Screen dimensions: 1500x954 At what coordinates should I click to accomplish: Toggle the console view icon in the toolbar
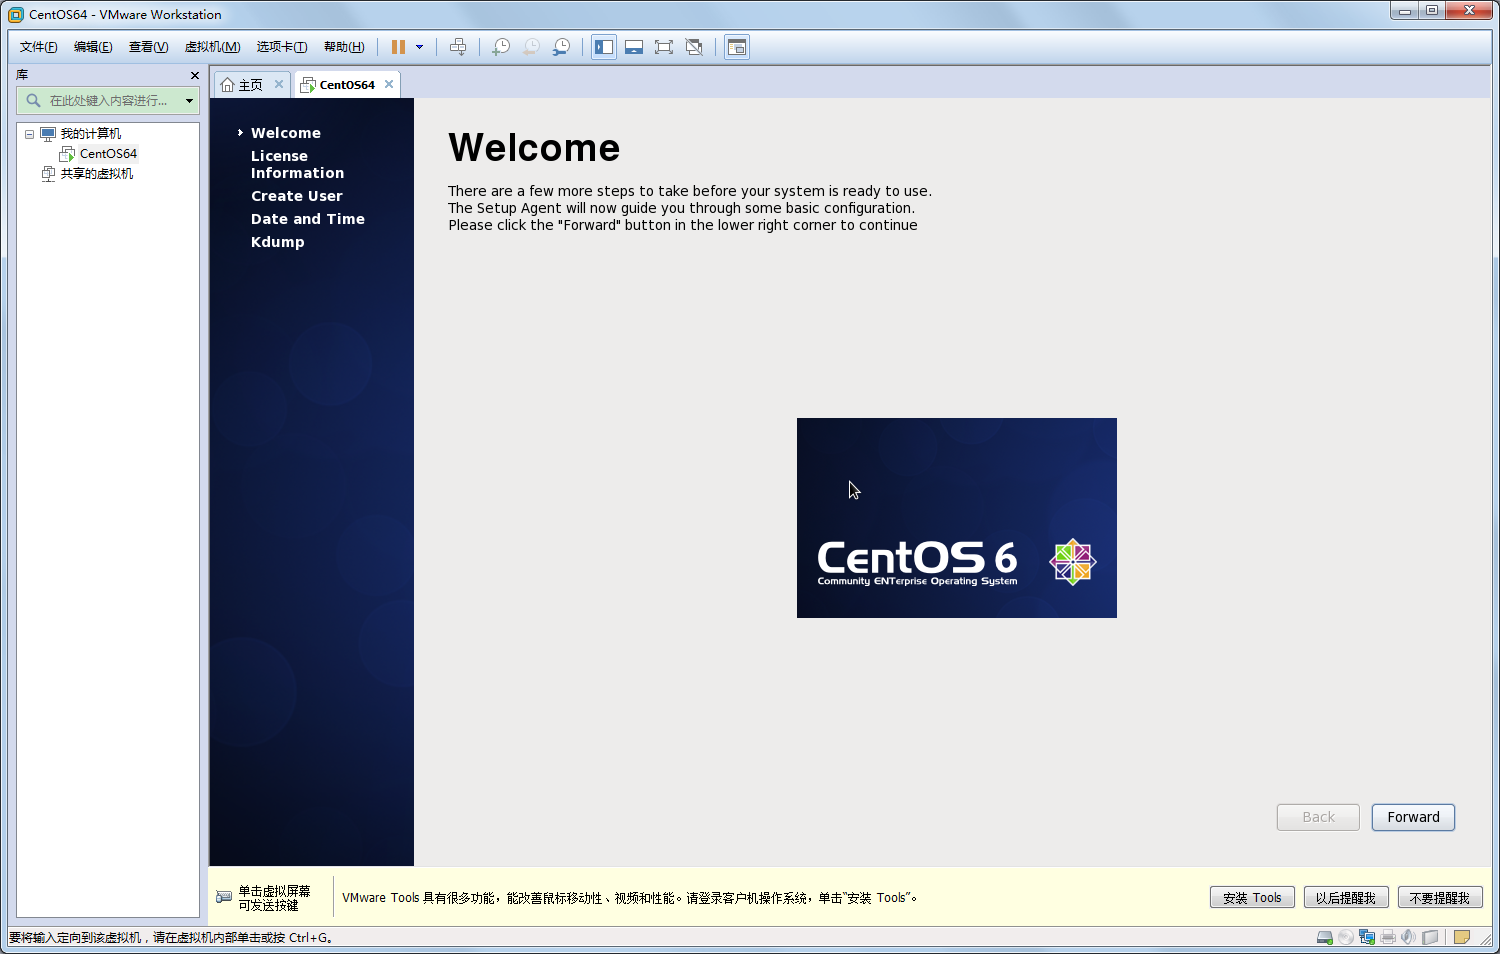point(737,47)
